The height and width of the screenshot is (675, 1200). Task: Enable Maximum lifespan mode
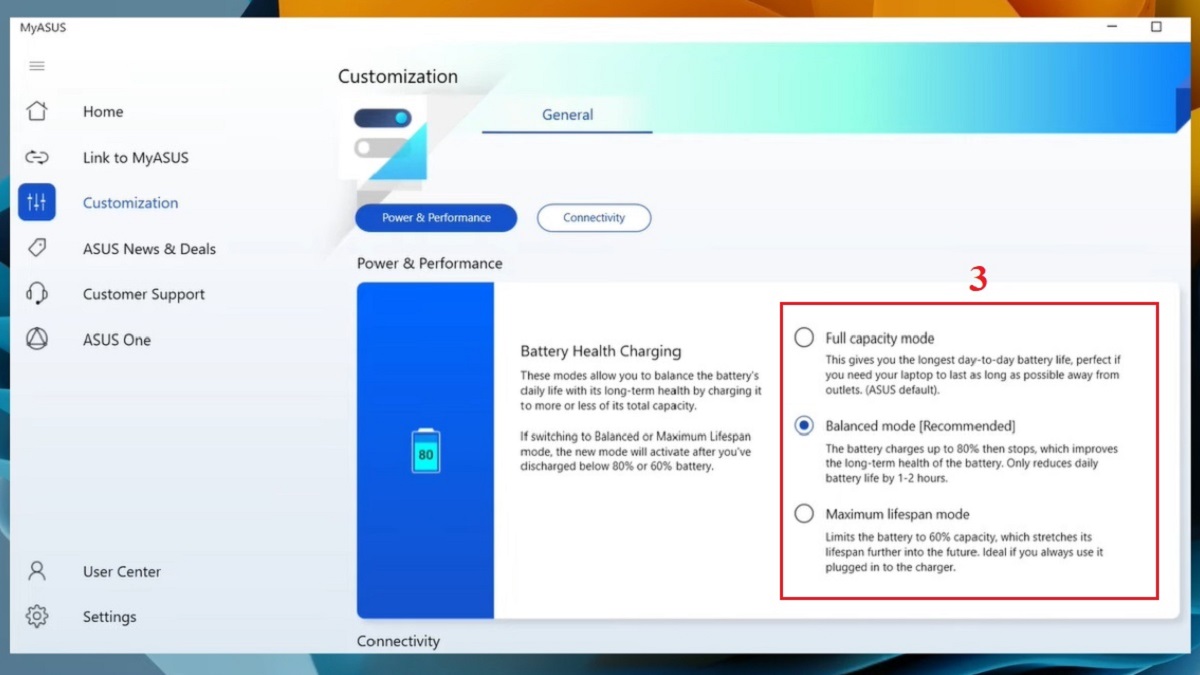point(803,513)
